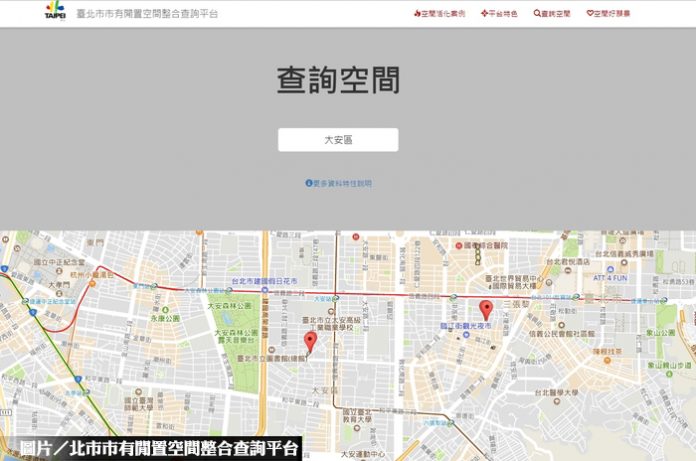This screenshot has height=461, width=696.
Task: Click the ATT 4 FUN map label
Action: coord(610,278)
